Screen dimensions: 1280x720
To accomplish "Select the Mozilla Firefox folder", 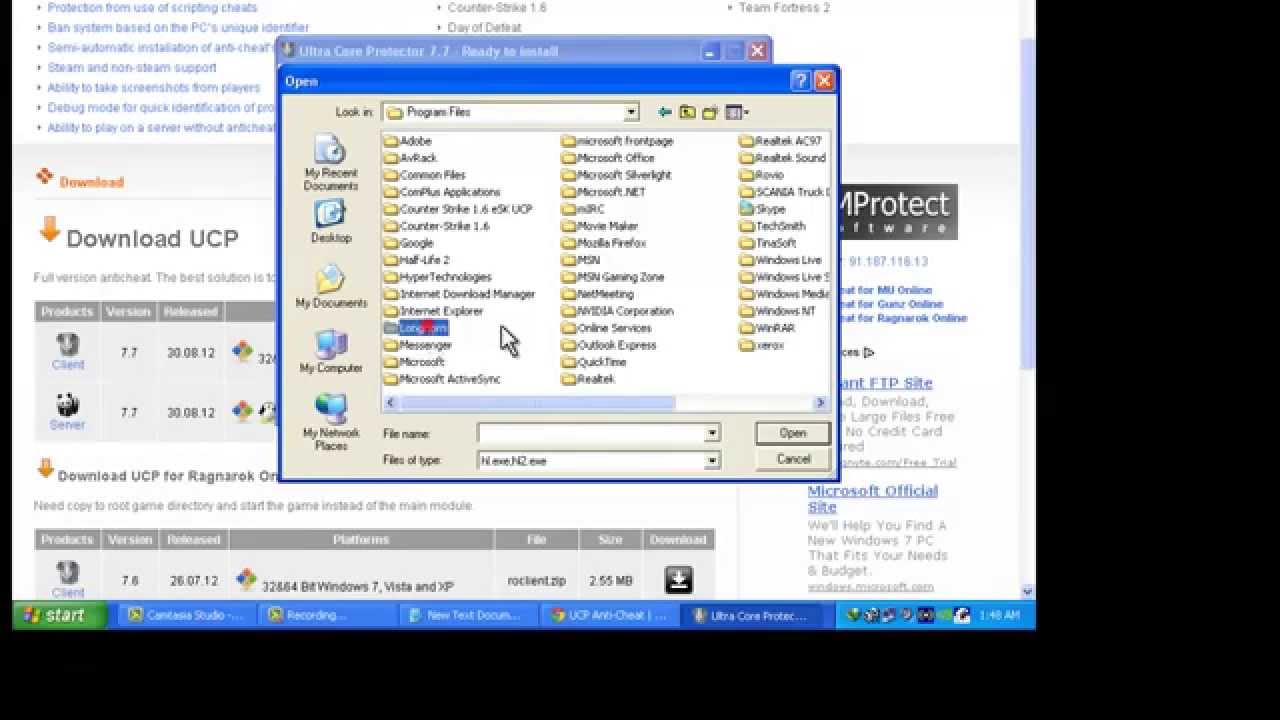I will 604,243.
